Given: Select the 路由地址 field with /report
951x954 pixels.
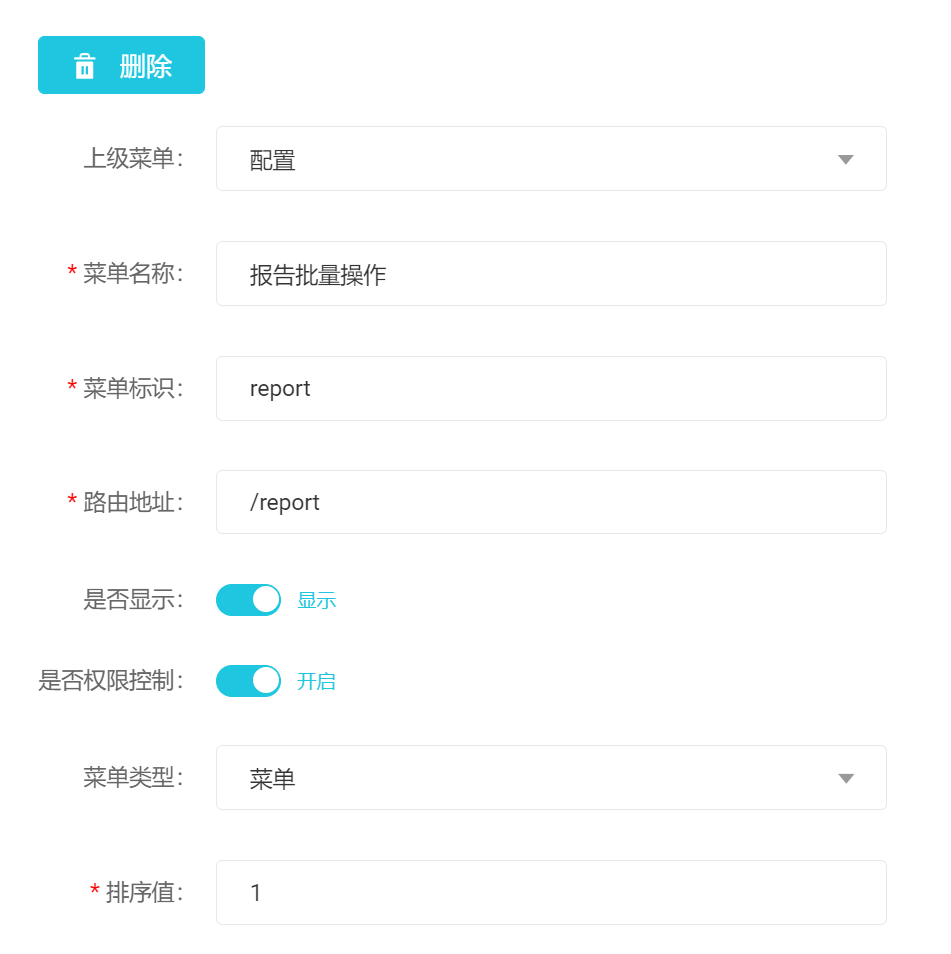Looking at the screenshot, I should click(x=550, y=502).
